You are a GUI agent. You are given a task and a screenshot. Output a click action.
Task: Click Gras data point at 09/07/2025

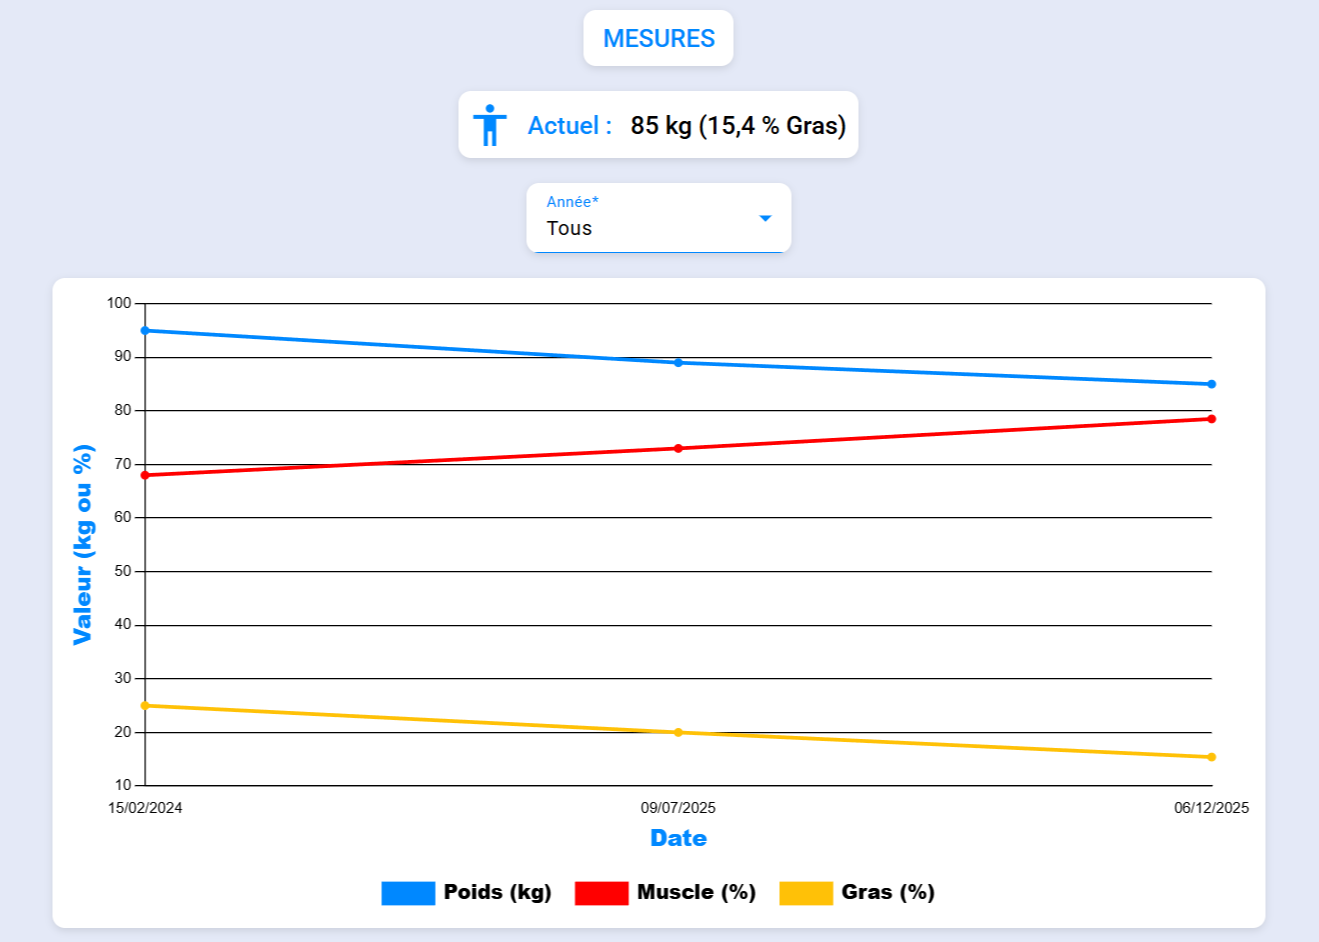point(678,732)
